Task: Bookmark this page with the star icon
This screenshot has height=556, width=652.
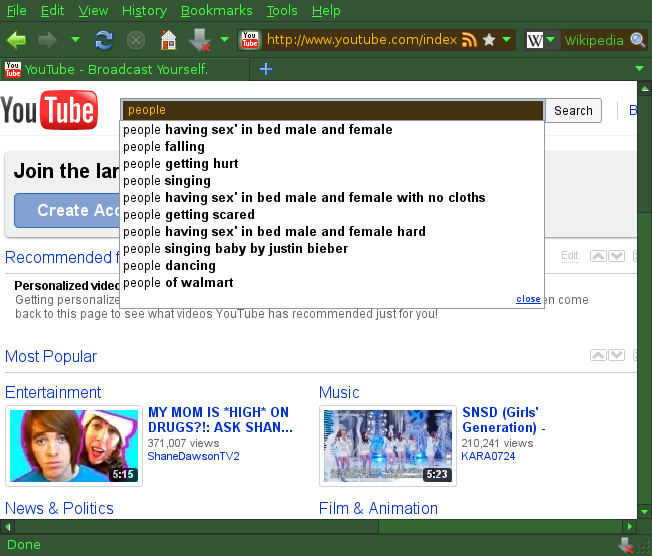Action: 489,40
